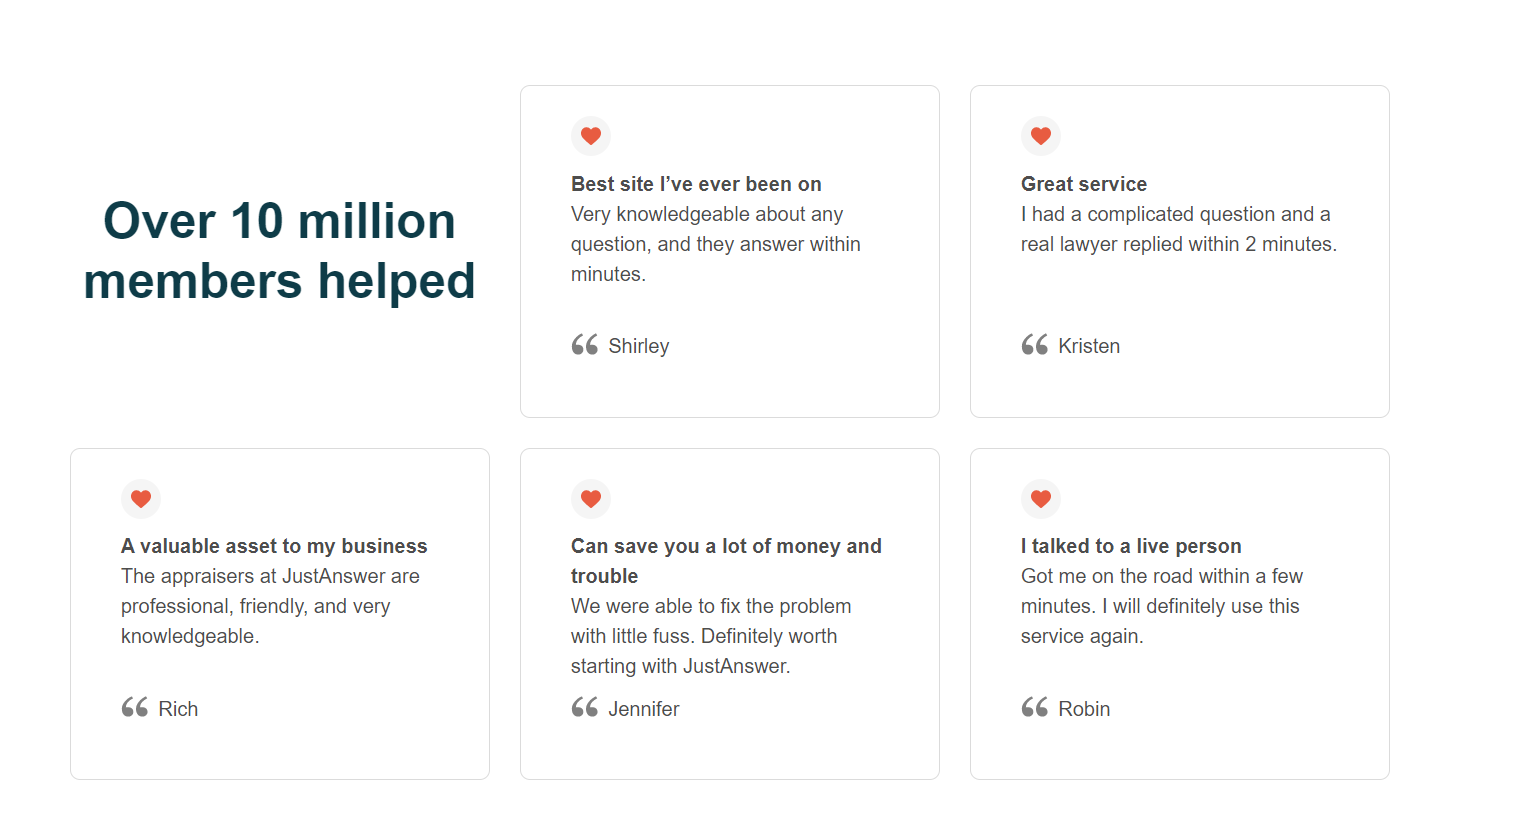The height and width of the screenshot is (823, 1527).
Task: Click the quote mark beside Kristen
Action: 1035,345
